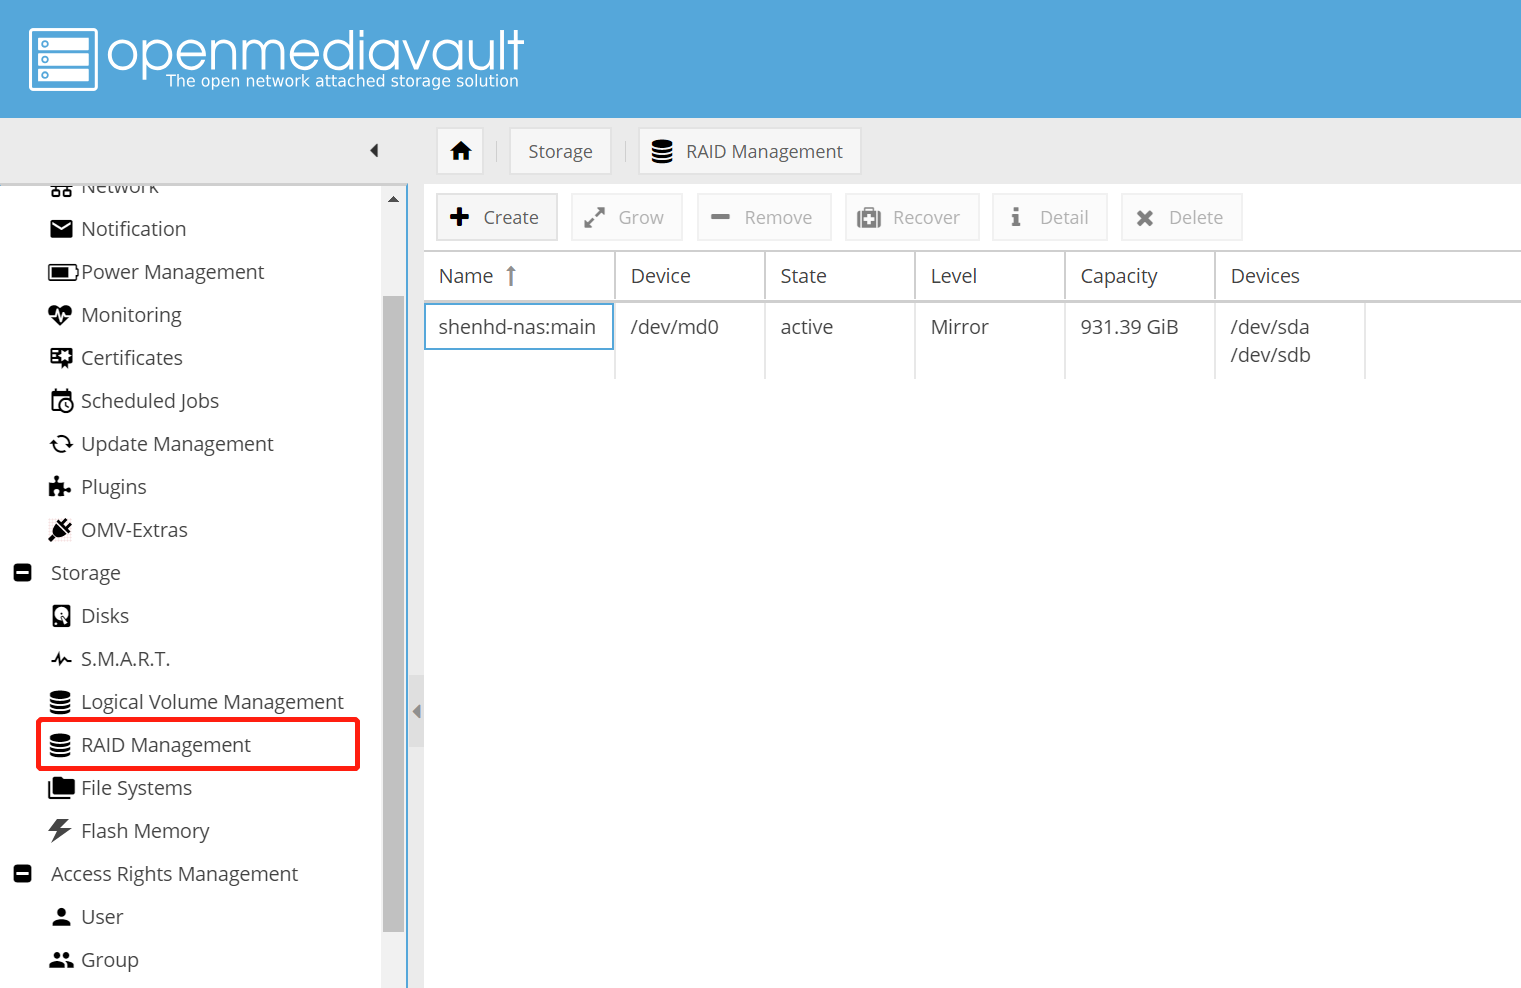The width and height of the screenshot is (1521, 988).
Task: Collapse the sidebar with the top arrow
Action: pyautogui.click(x=374, y=151)
